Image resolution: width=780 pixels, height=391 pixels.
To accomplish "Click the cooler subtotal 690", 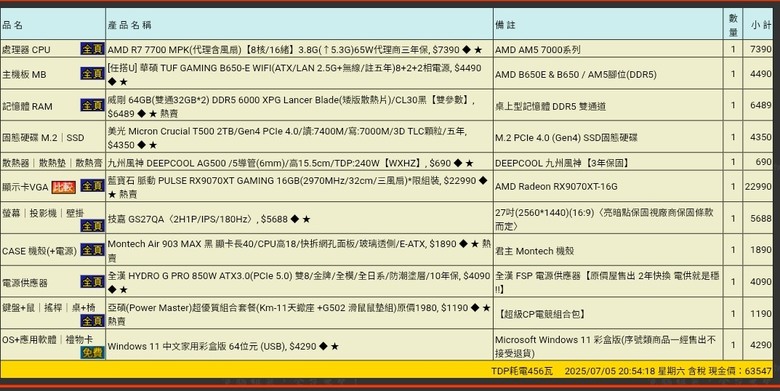I will (764, 162).
